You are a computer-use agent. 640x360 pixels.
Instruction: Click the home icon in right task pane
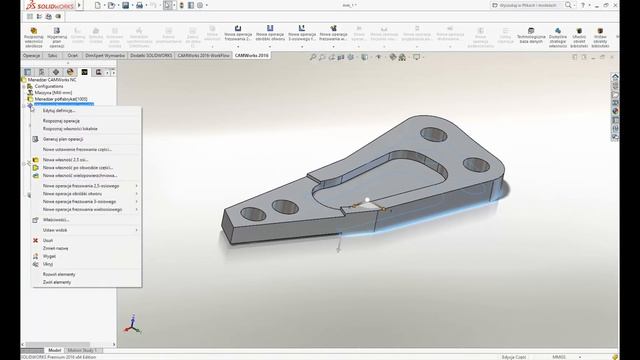point(615,77)
